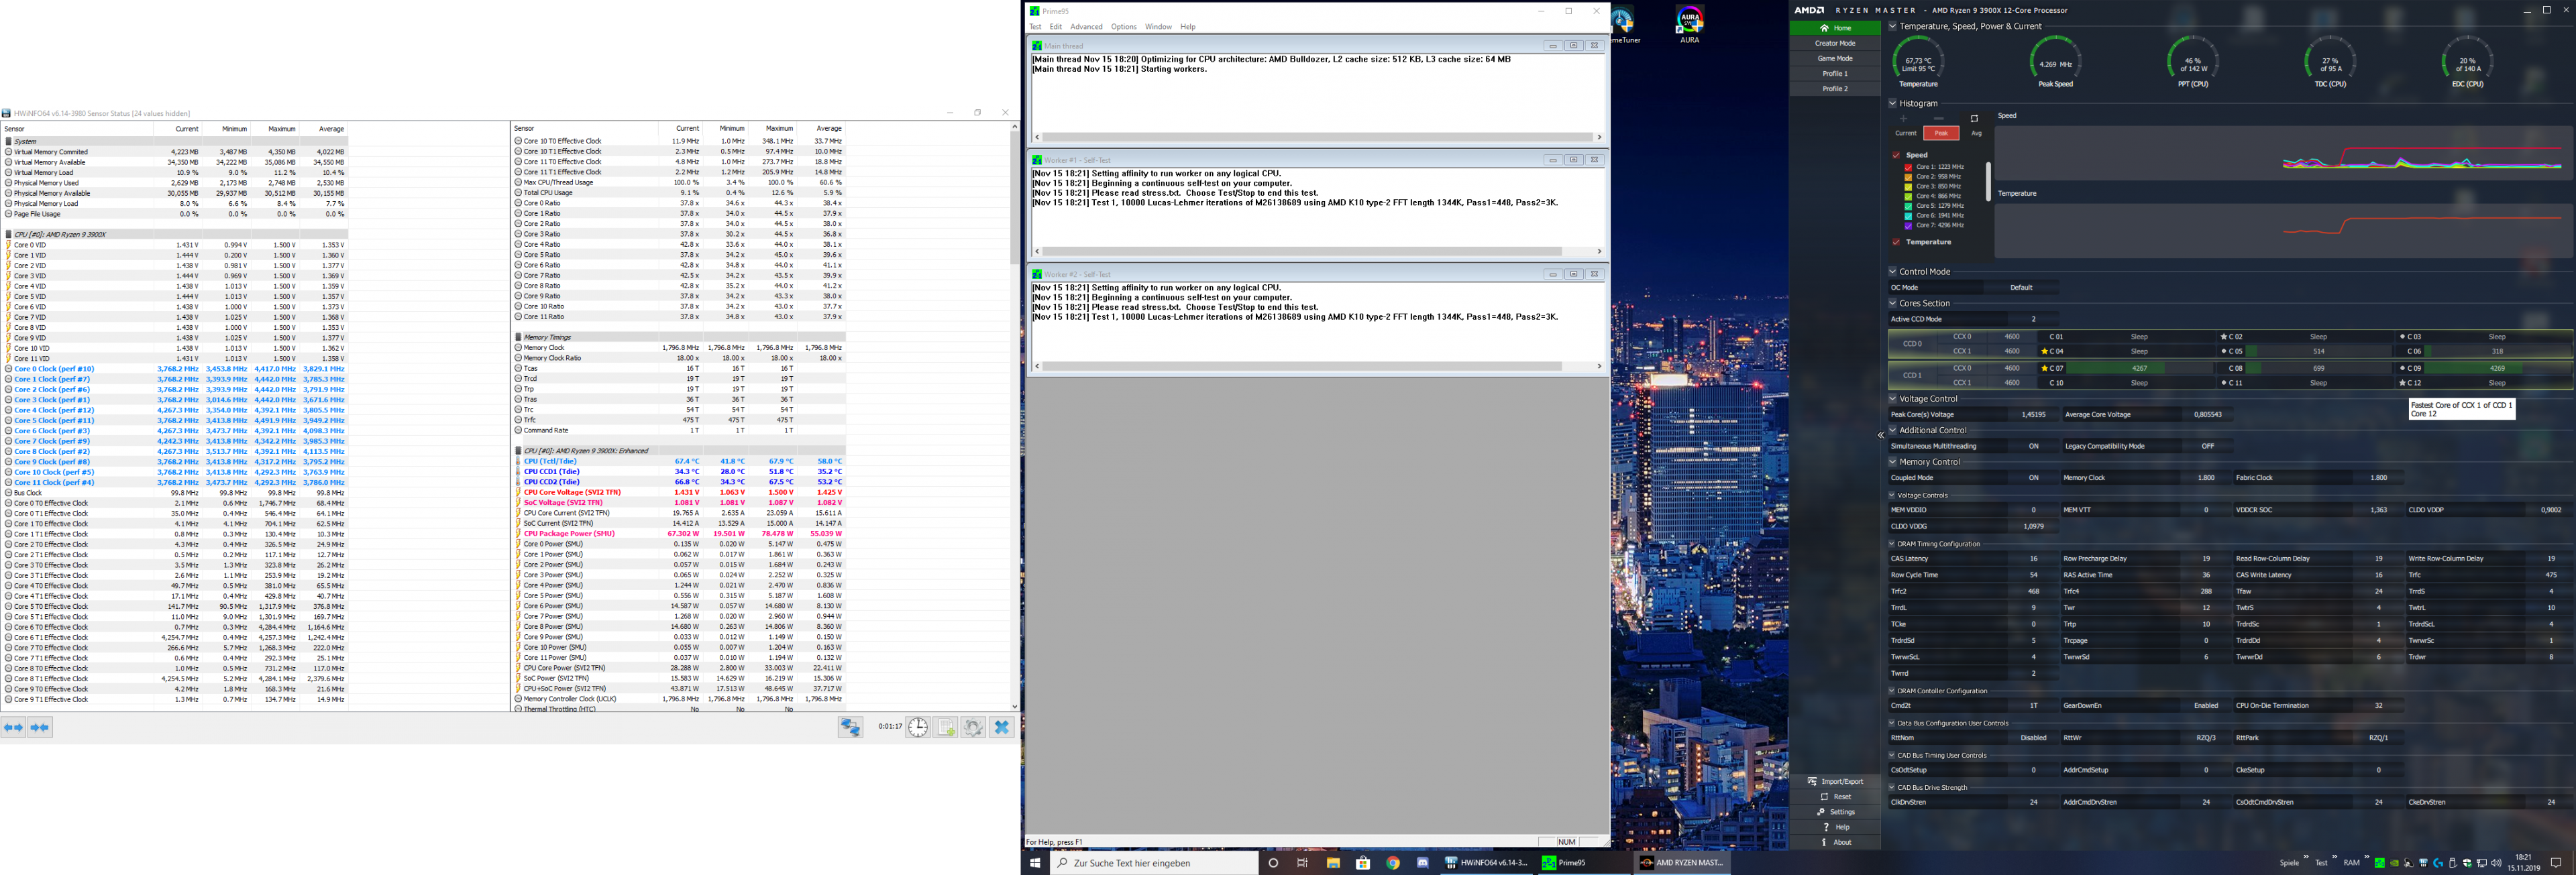
Task: Select the Avg histogram button
Action: pyautogui.click(x=1976, y=133)
